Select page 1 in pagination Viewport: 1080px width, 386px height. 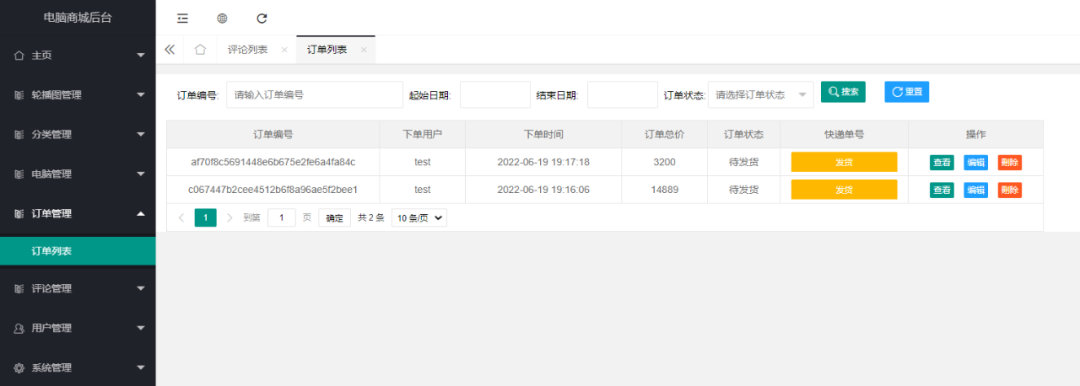[x=205, y=218]
